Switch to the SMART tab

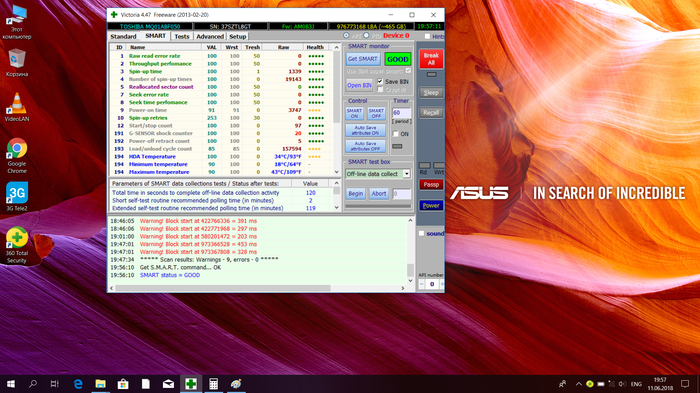(155, 36)
